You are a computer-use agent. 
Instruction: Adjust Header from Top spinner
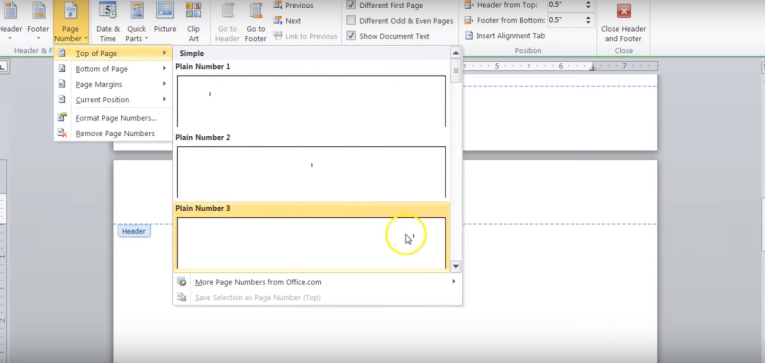coord(588,5)
